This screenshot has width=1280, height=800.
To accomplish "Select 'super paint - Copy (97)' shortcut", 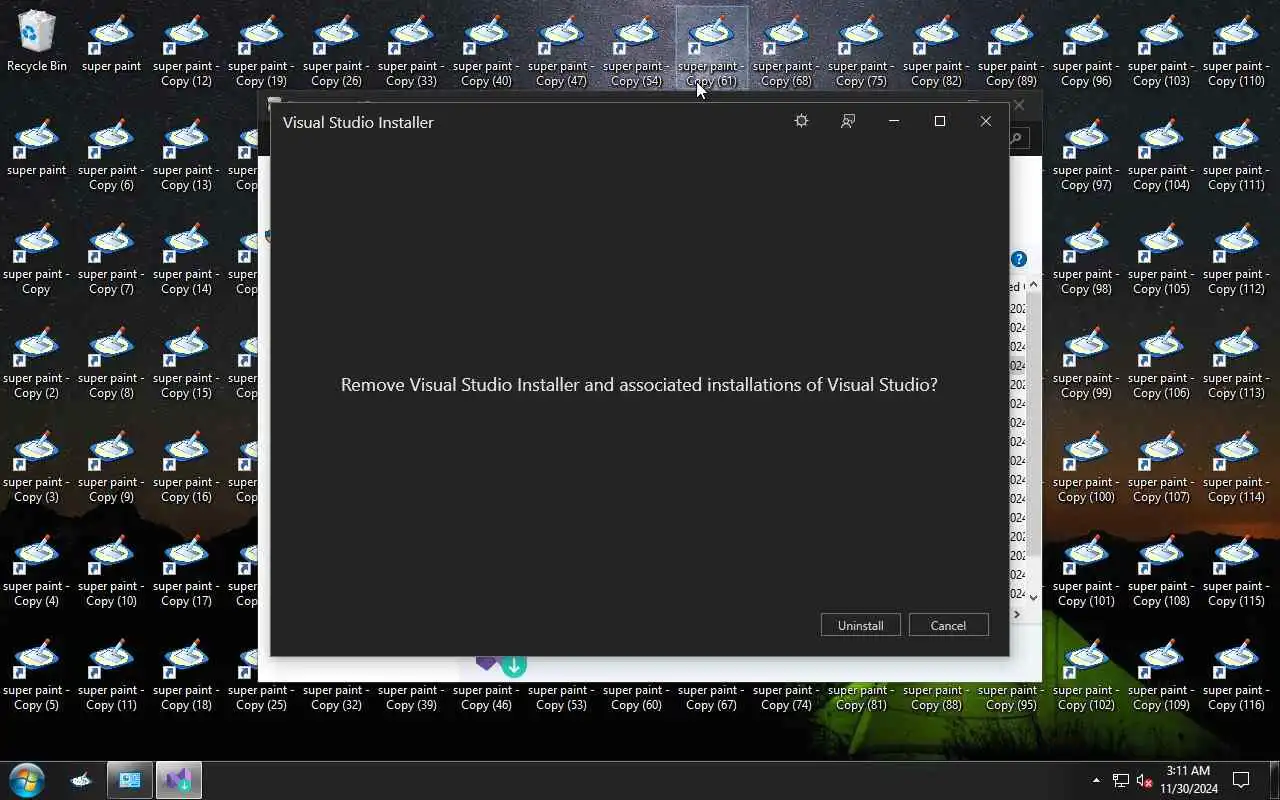I will [x=1086, y=154].
